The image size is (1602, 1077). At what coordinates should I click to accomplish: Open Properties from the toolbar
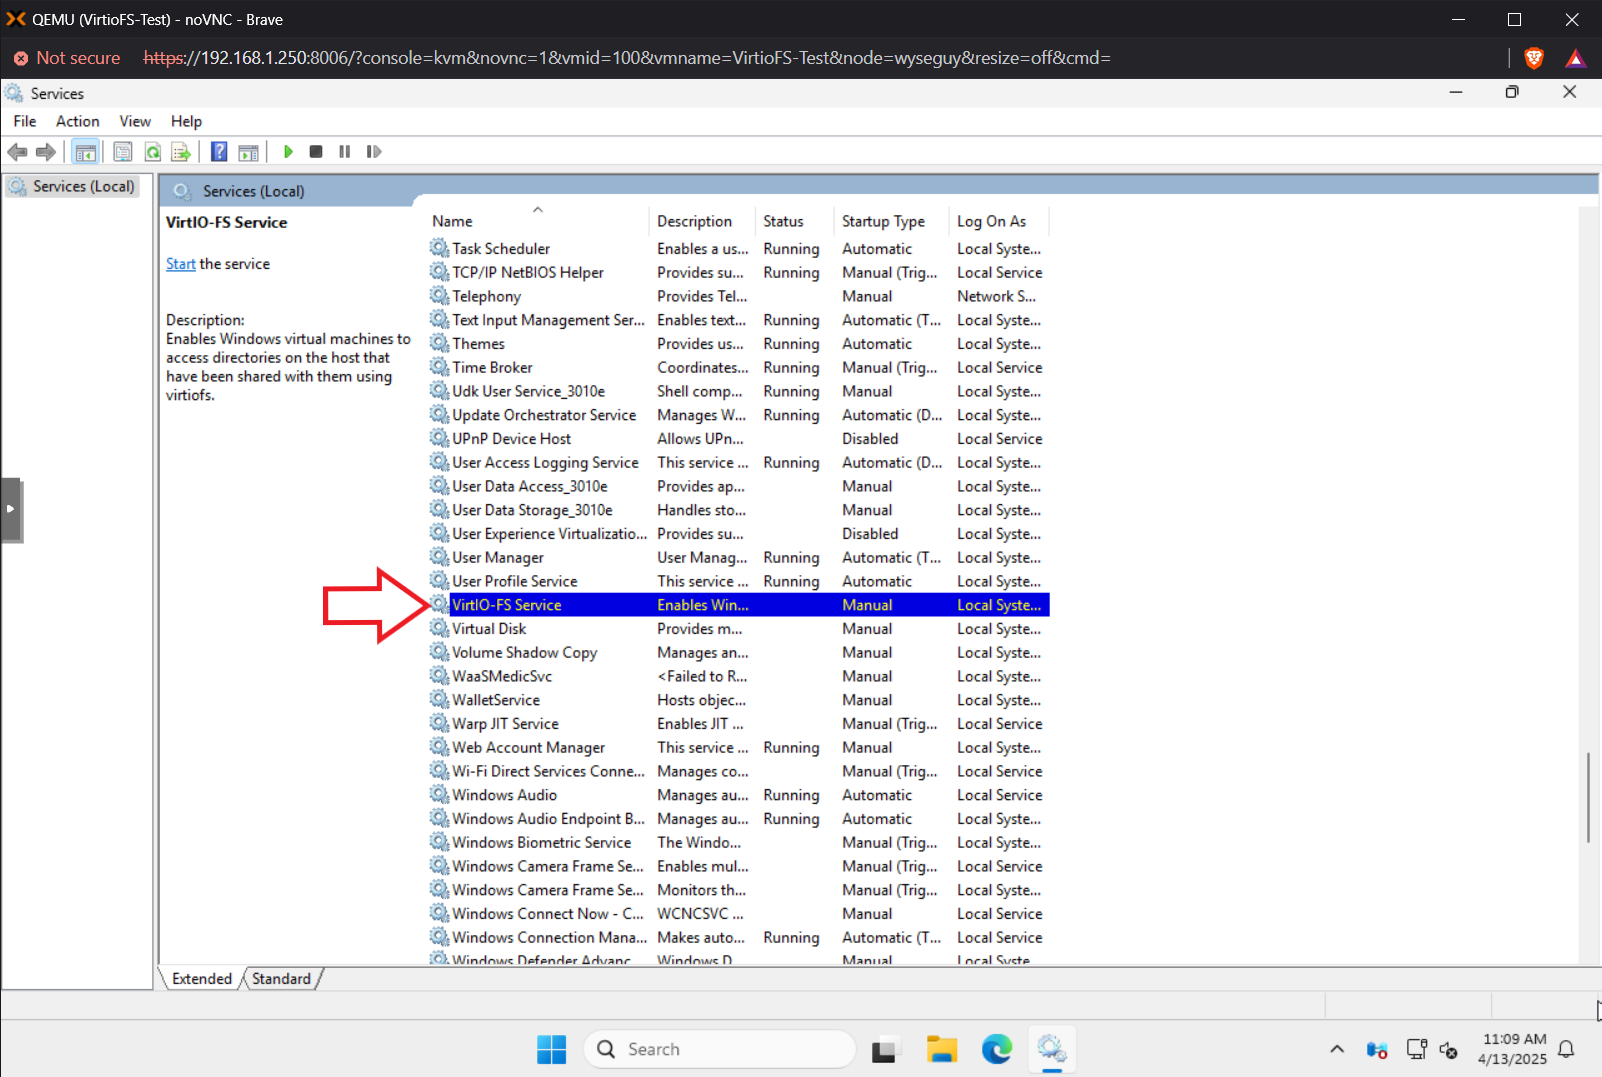point(123,152)
